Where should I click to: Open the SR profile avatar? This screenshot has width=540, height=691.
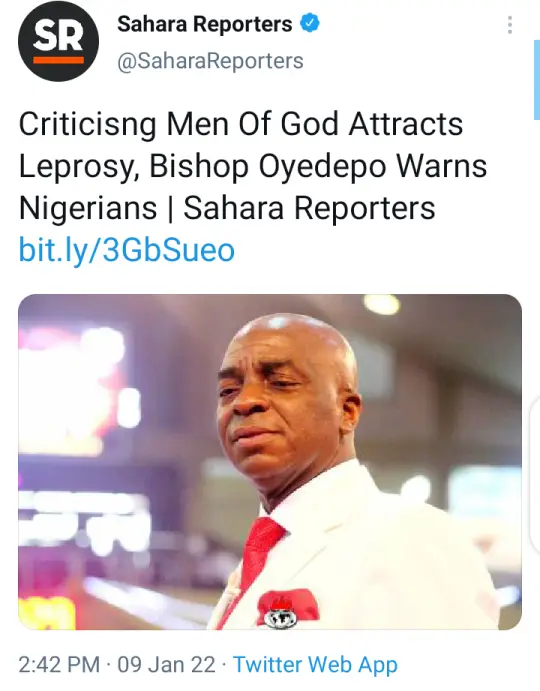tap(58, 41)
